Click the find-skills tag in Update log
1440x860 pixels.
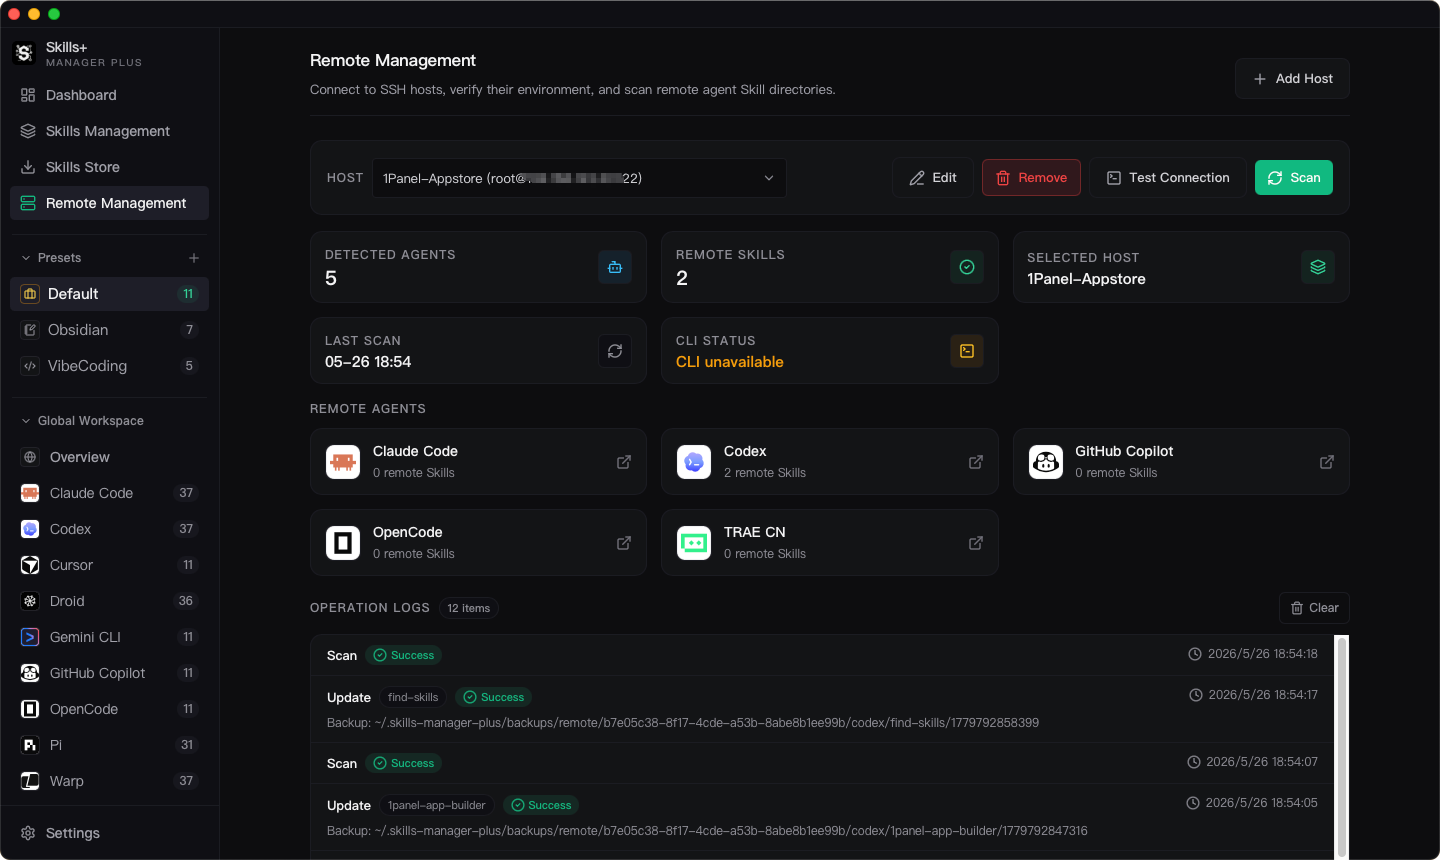pyautogui.click(x=413, y=697)
